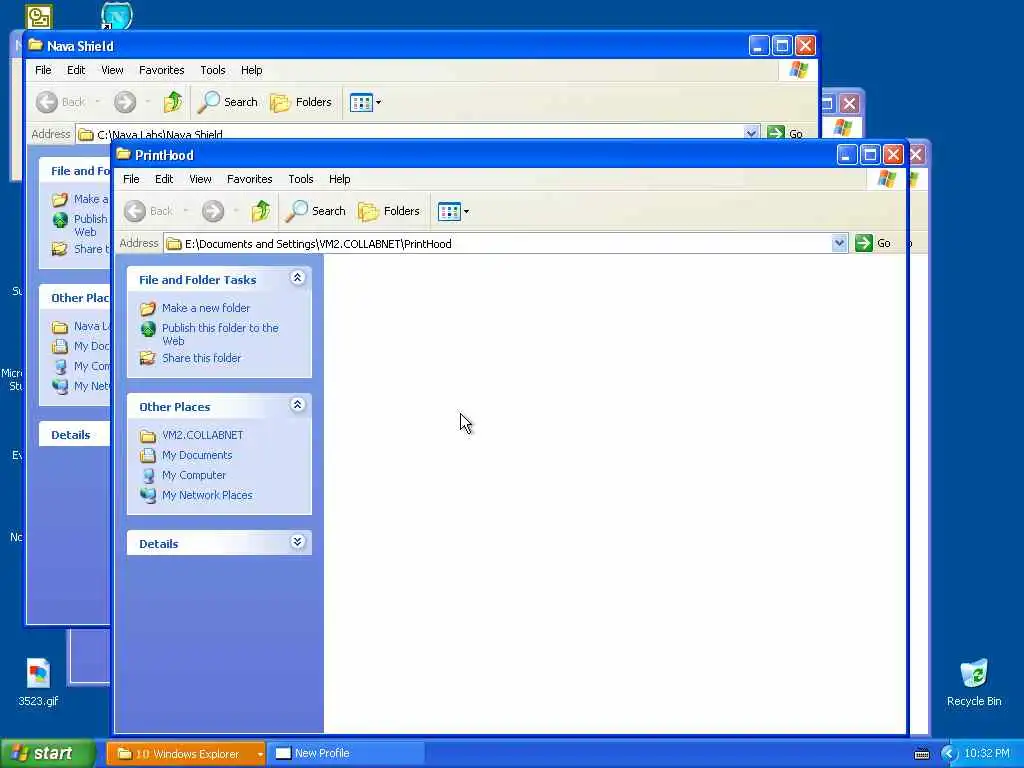Switch to New Profile taskbar item
The height and width of the screenshot is (768, 1024).
[345, 754]
